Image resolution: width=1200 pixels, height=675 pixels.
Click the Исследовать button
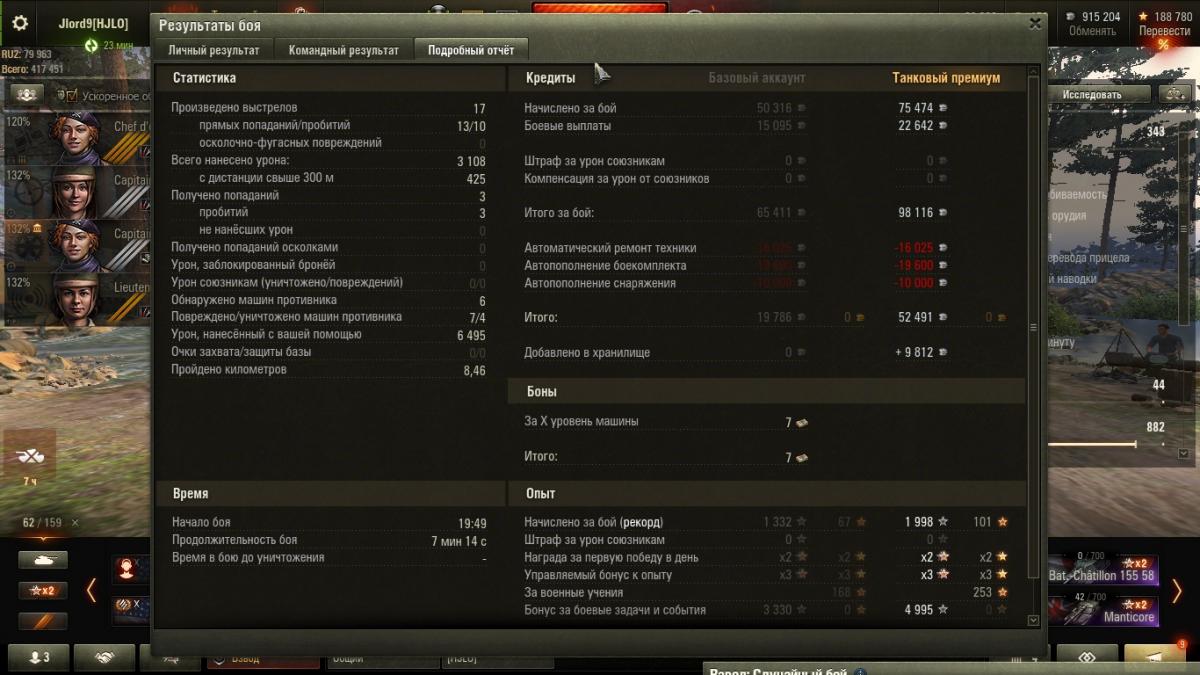(1092, 94)
